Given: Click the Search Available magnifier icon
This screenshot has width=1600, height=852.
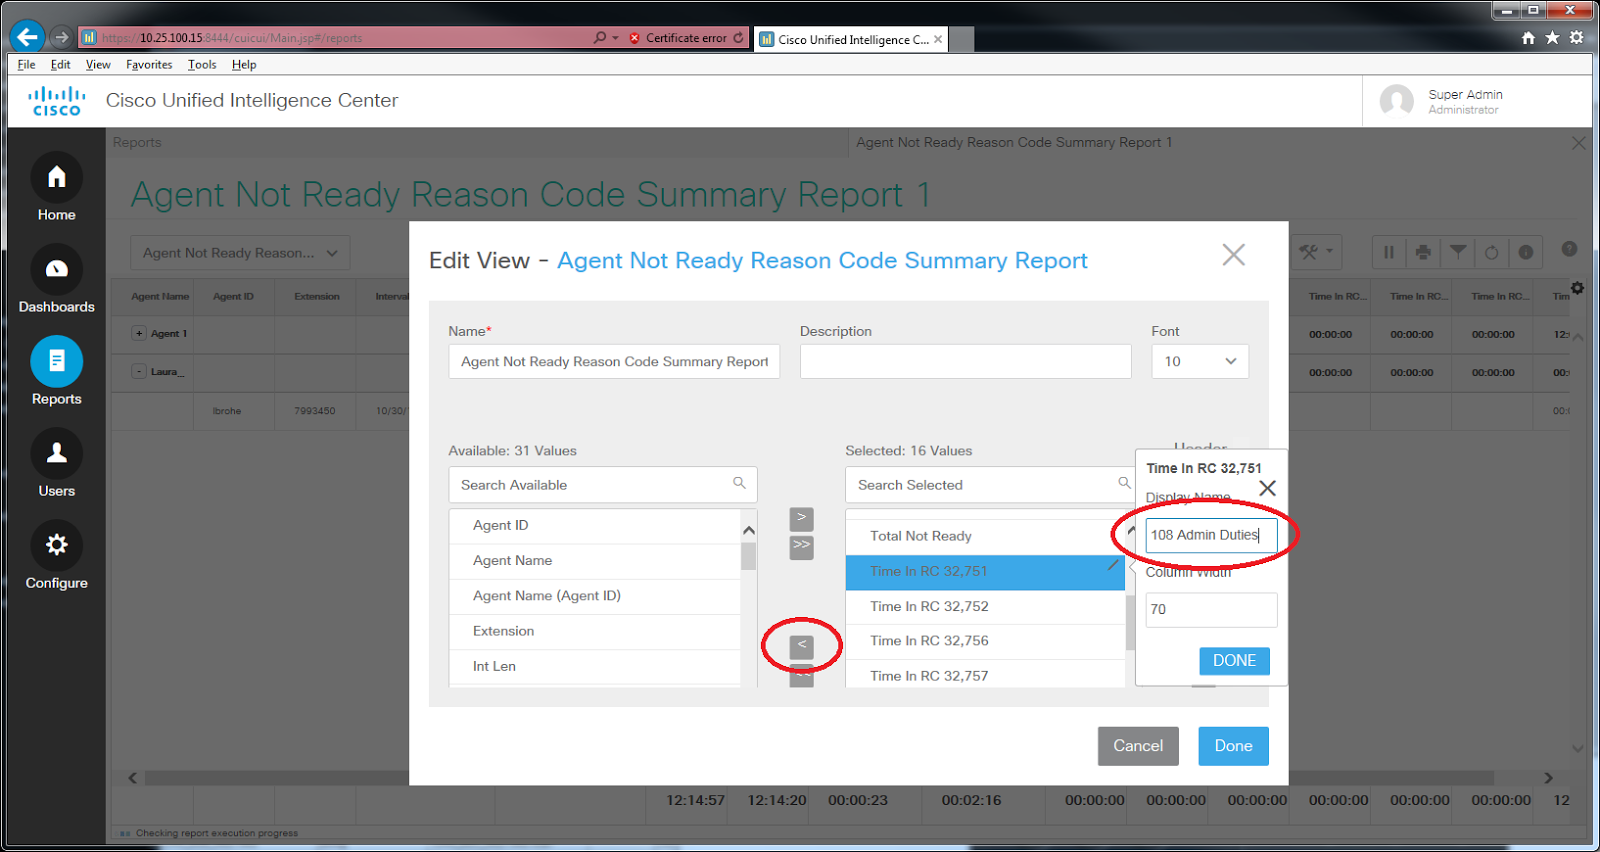Looking at the screenshot, I should 739,483.
